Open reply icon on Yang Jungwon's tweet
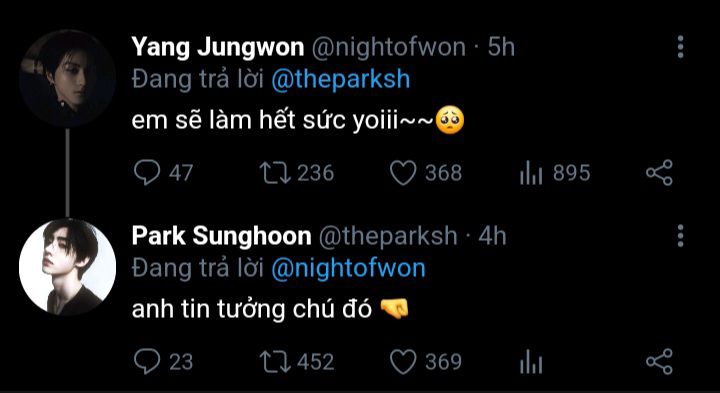The image size is (720, 393). point(147,173)
